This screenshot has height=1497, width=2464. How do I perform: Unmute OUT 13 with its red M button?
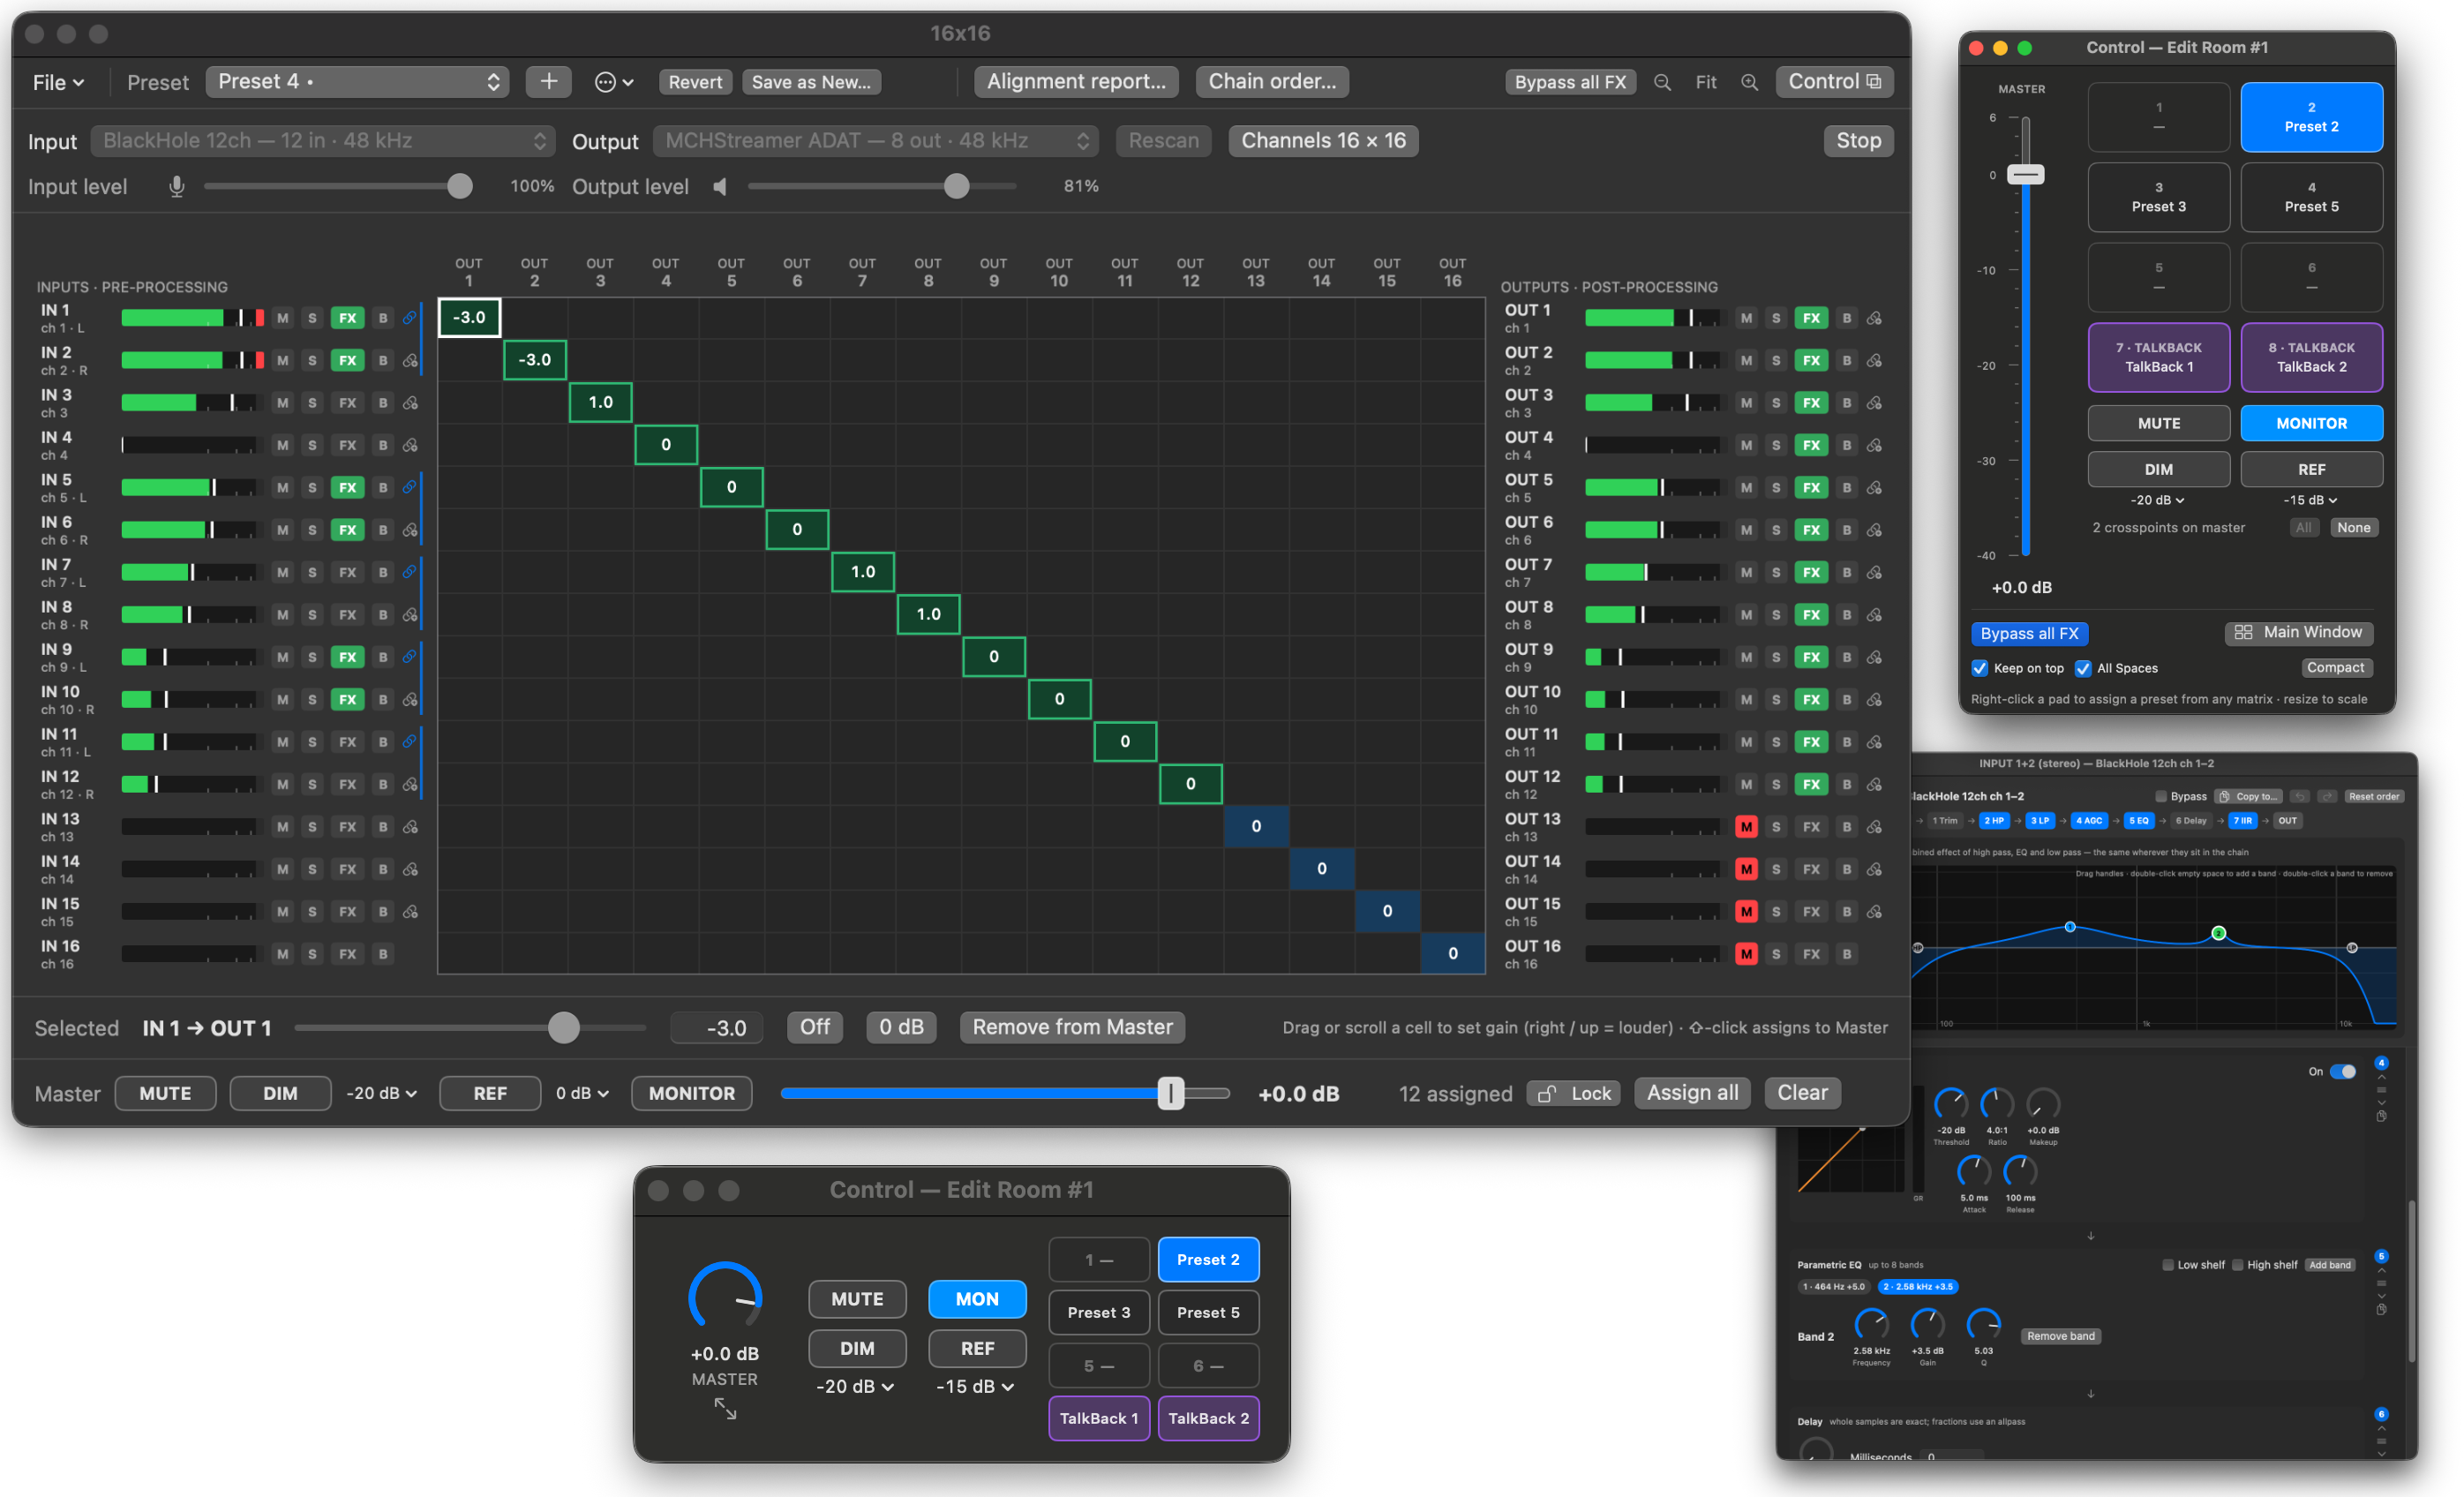point(1746,827)
